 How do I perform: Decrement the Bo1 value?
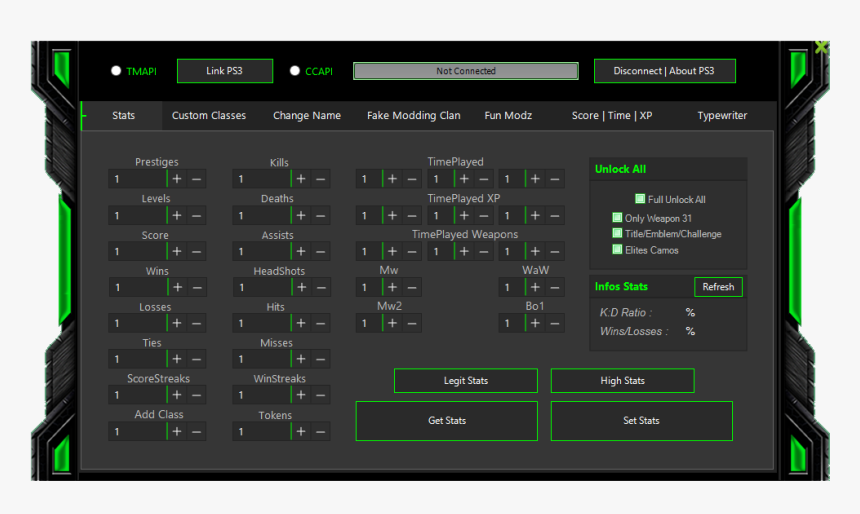[555, 324]
